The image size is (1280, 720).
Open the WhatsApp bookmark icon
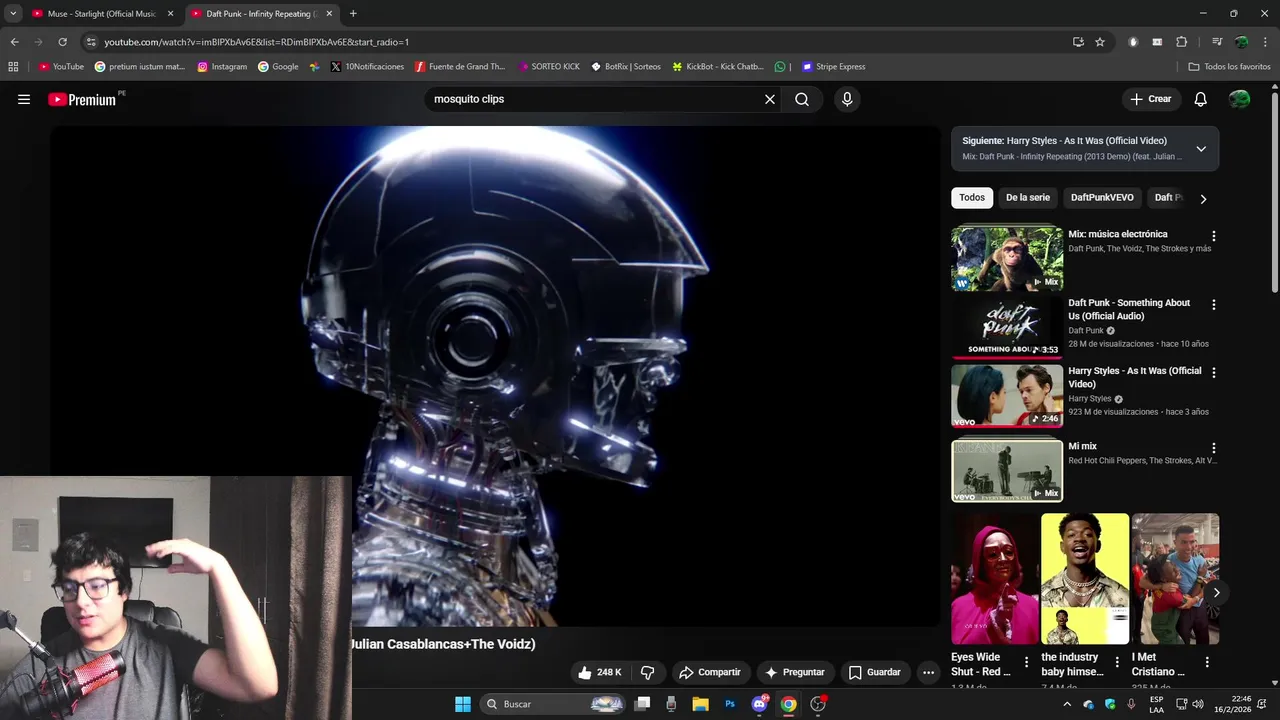[780, 67]
